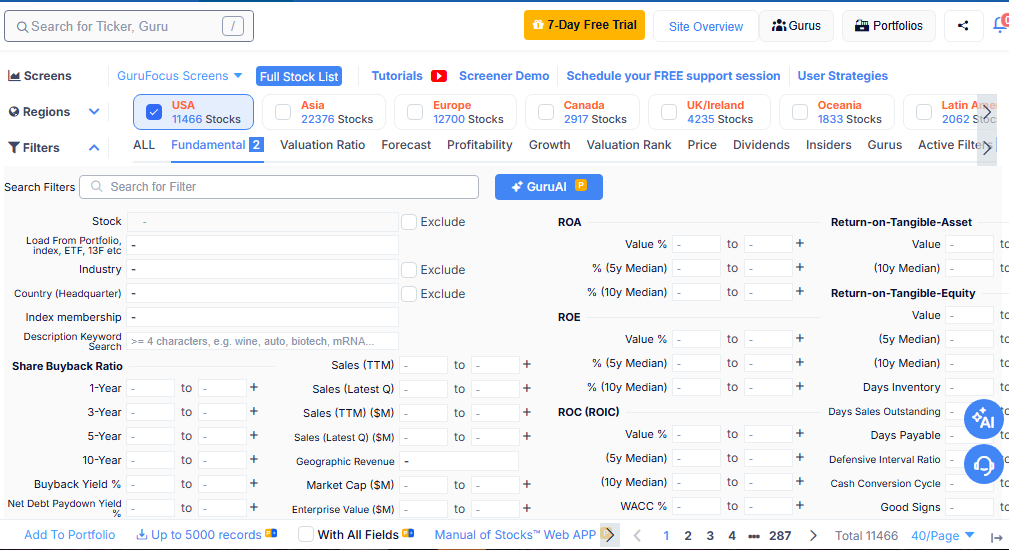Open the support headset chat icon
1009x550 pixels.
983,464
